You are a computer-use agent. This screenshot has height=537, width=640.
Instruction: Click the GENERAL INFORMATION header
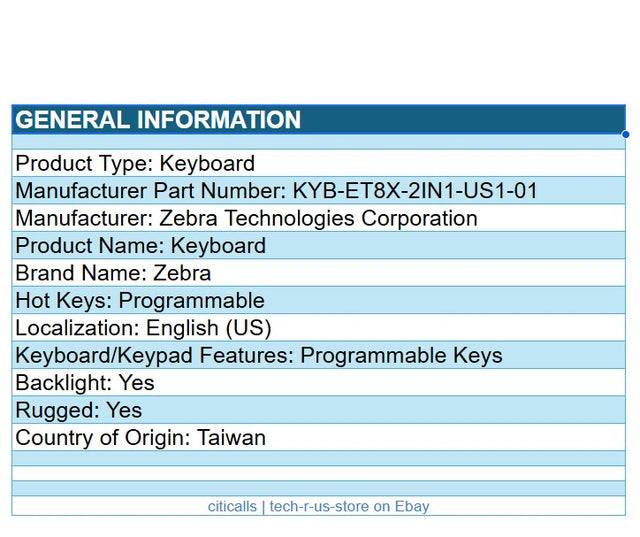[x=158, y=120]
